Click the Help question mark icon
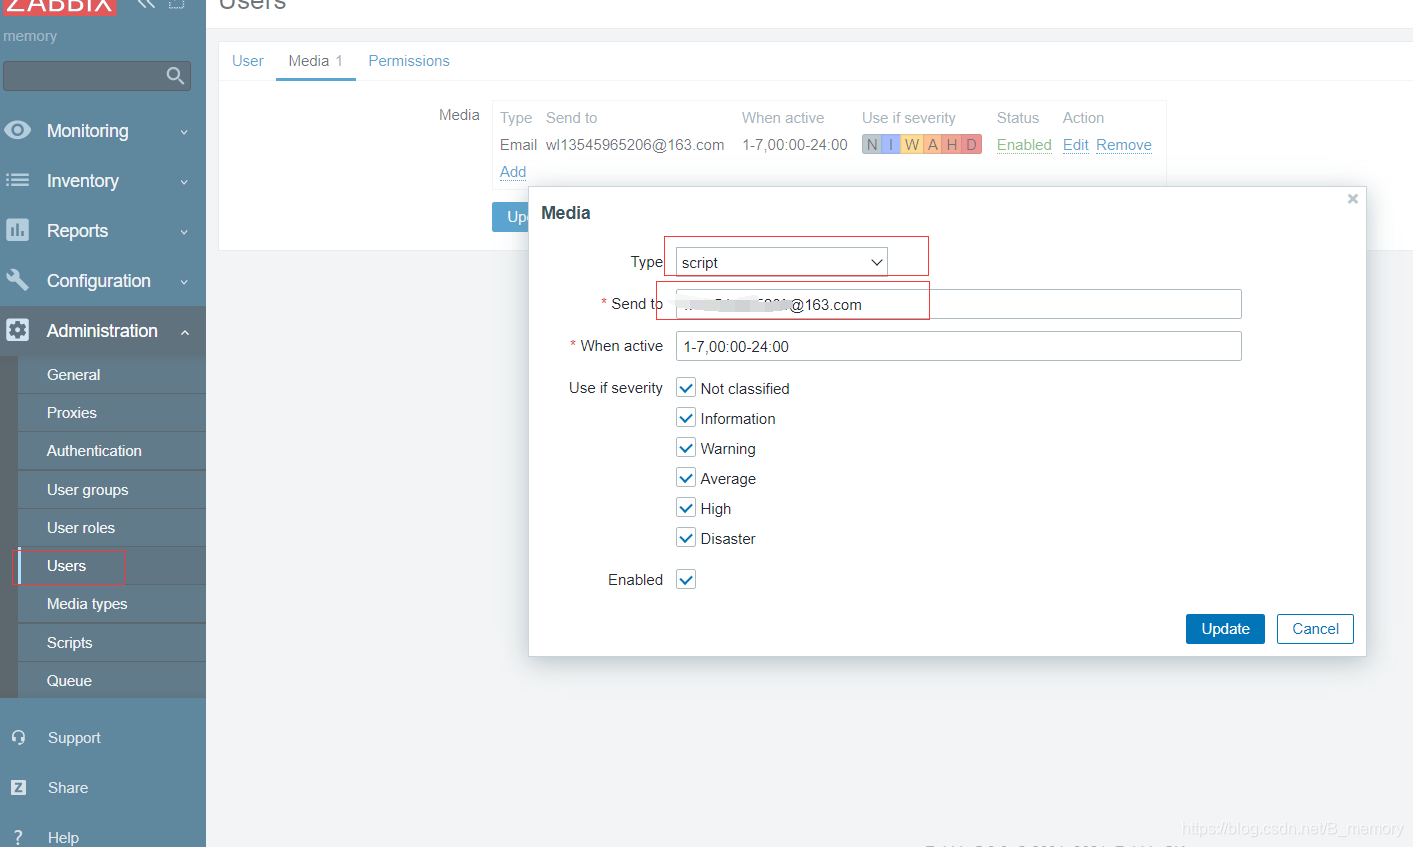 pos(18,837)
